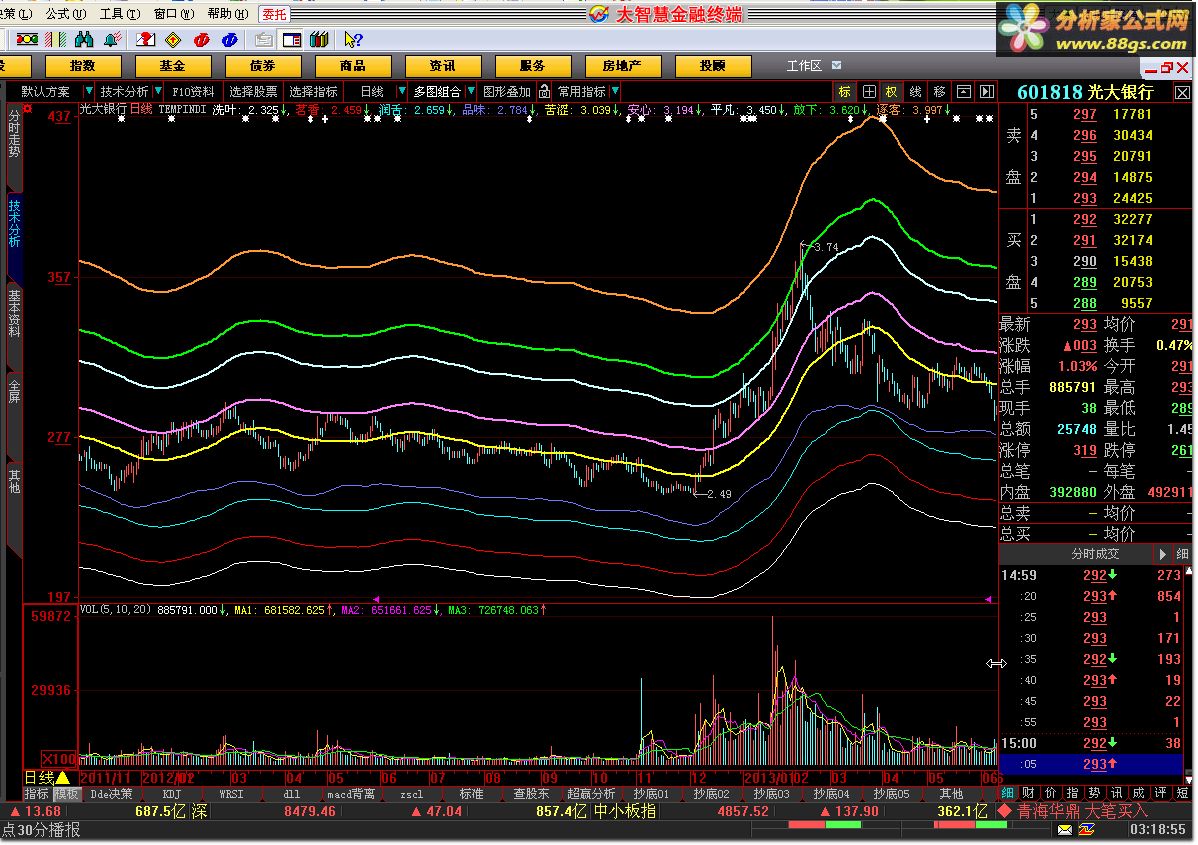The image size is (1198, 845).
Task: Expand the 日线 period dropdown arrow
Action: click(402, 92)
